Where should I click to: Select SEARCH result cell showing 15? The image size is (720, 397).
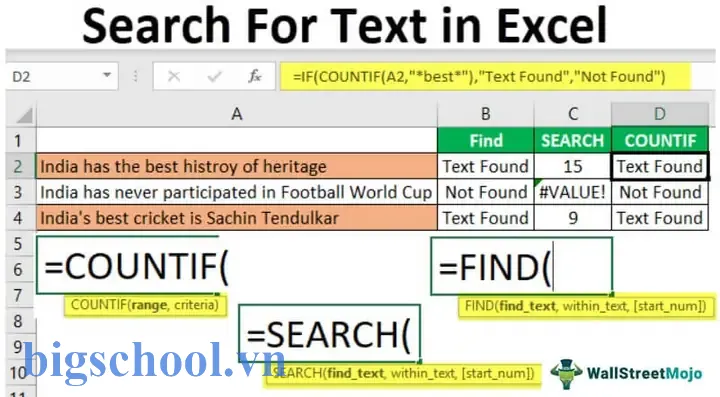(573, 166)
